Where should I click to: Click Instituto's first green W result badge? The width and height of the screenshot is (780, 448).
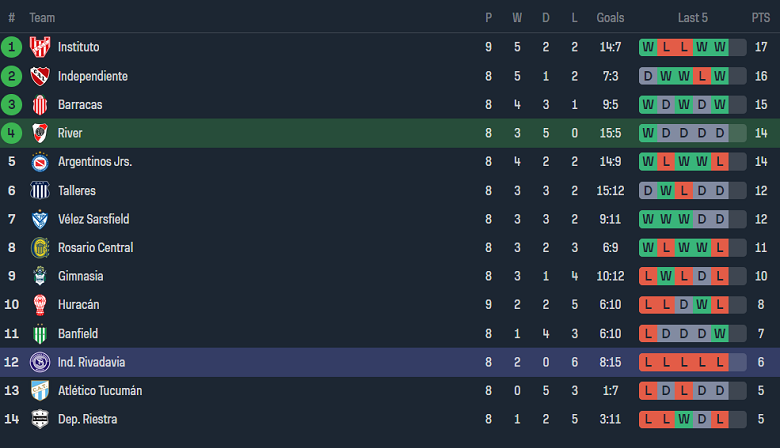pyautogui.click(x=649, y=47)
